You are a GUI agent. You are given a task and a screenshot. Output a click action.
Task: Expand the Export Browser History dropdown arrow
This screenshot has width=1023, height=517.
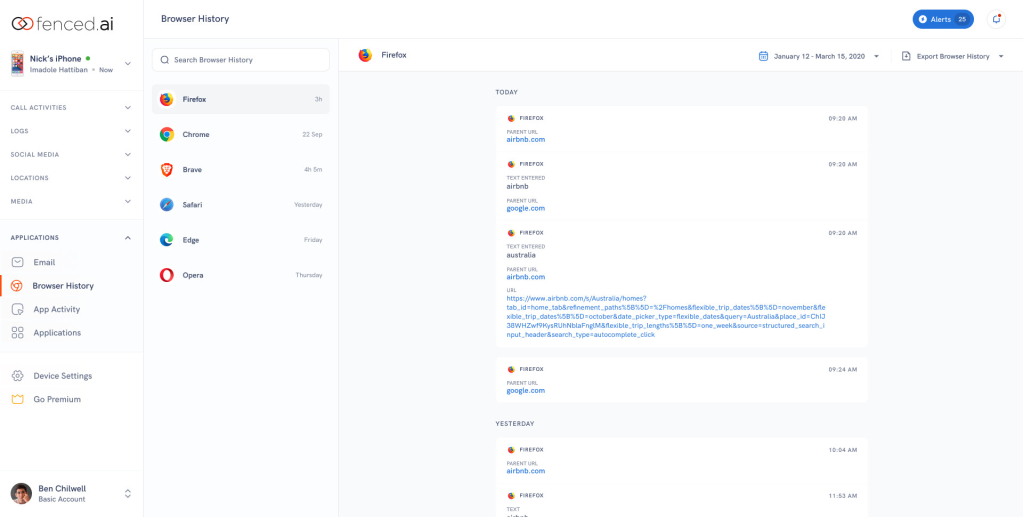[1001, 57]
